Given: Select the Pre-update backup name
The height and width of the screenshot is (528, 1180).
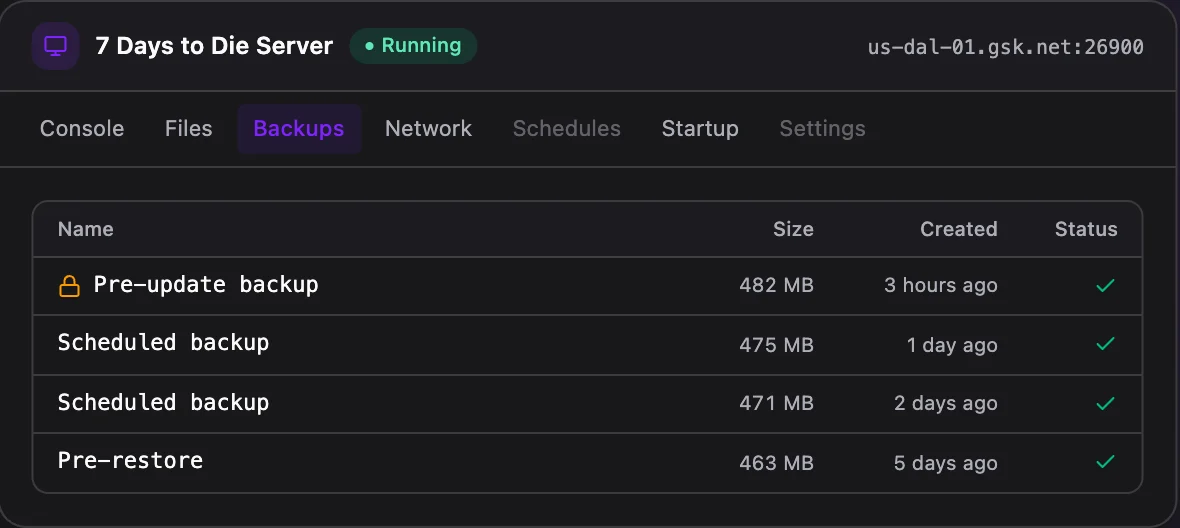Looking at the screenshot, I should 206,285.
